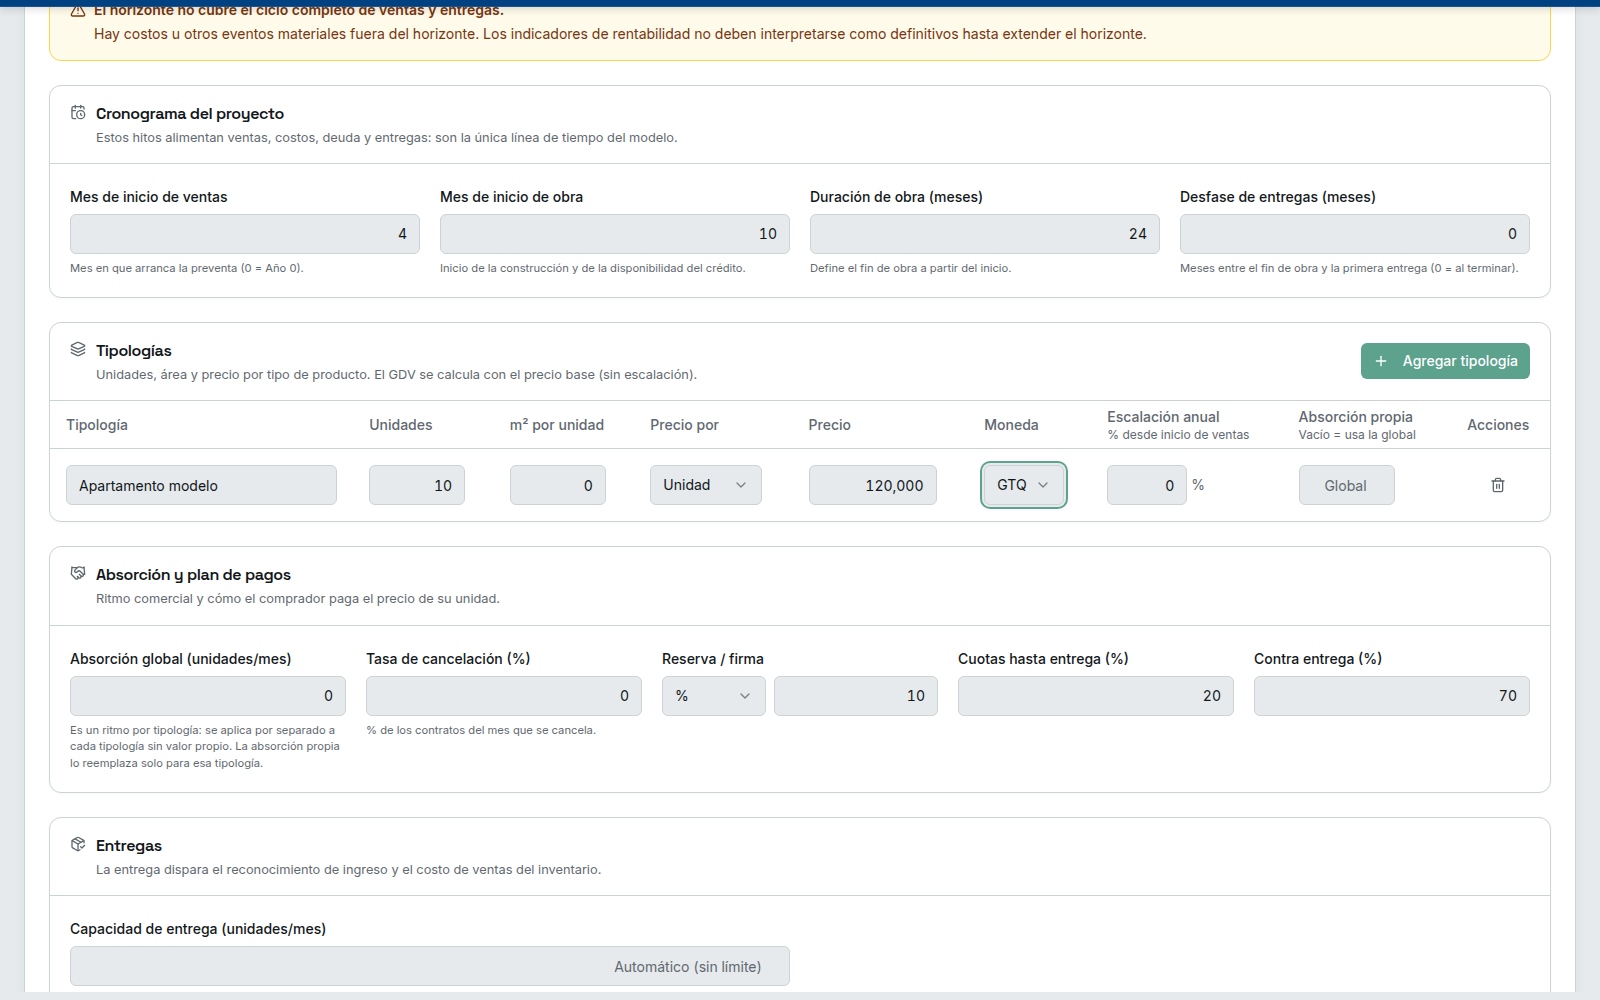Edit the Duración de obra (meses) field

coord(985,234)
